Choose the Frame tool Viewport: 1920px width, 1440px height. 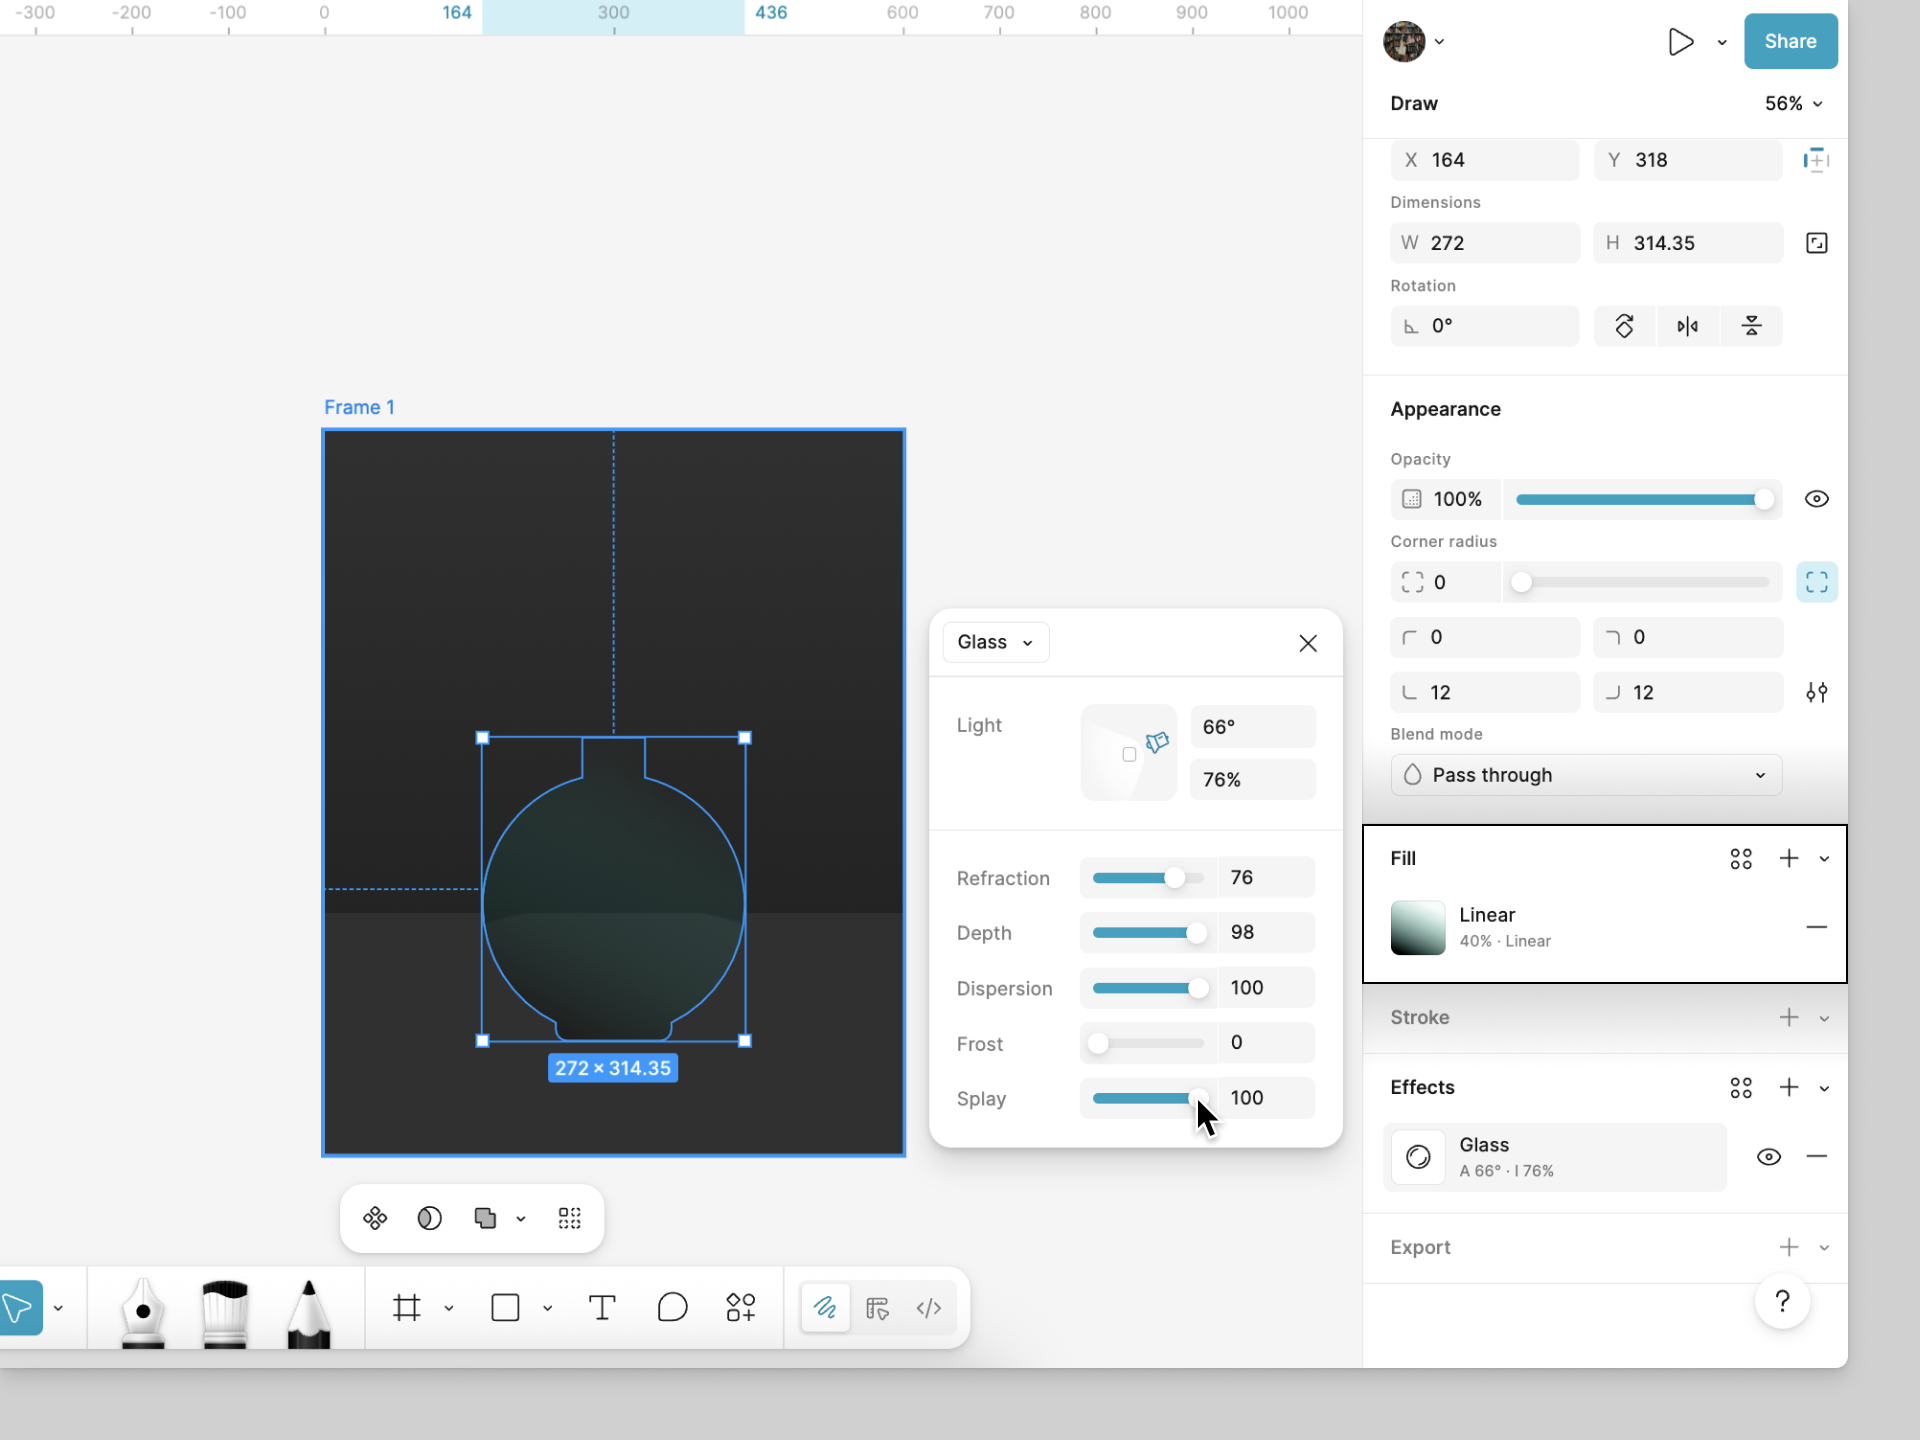(407, 1308)
